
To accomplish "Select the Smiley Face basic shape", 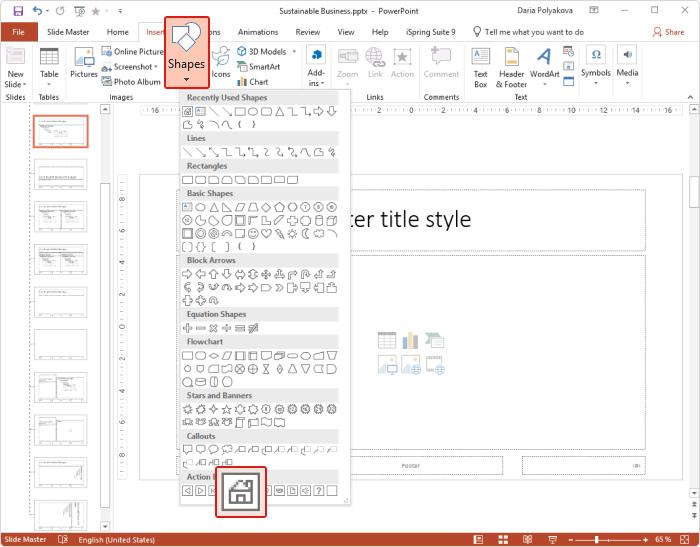I will 253,233.
